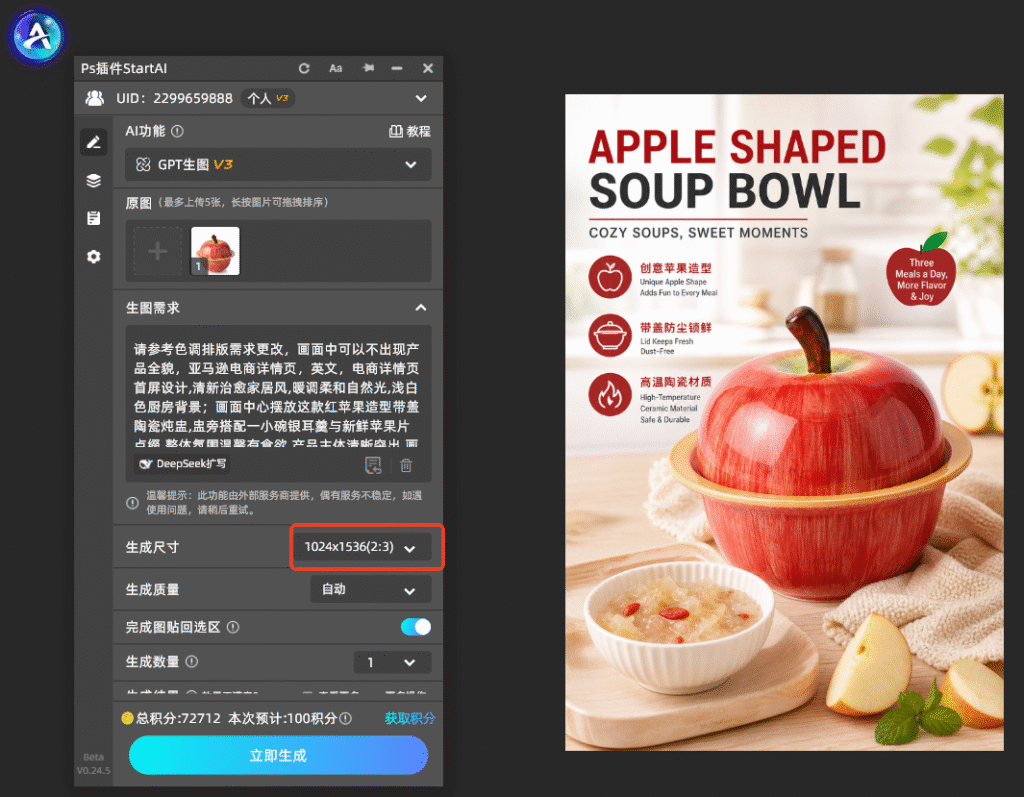This screenshot has height=797, width=1024.
Task: Click the prompt template icon beside trash
Action: (x=373, y=465)
